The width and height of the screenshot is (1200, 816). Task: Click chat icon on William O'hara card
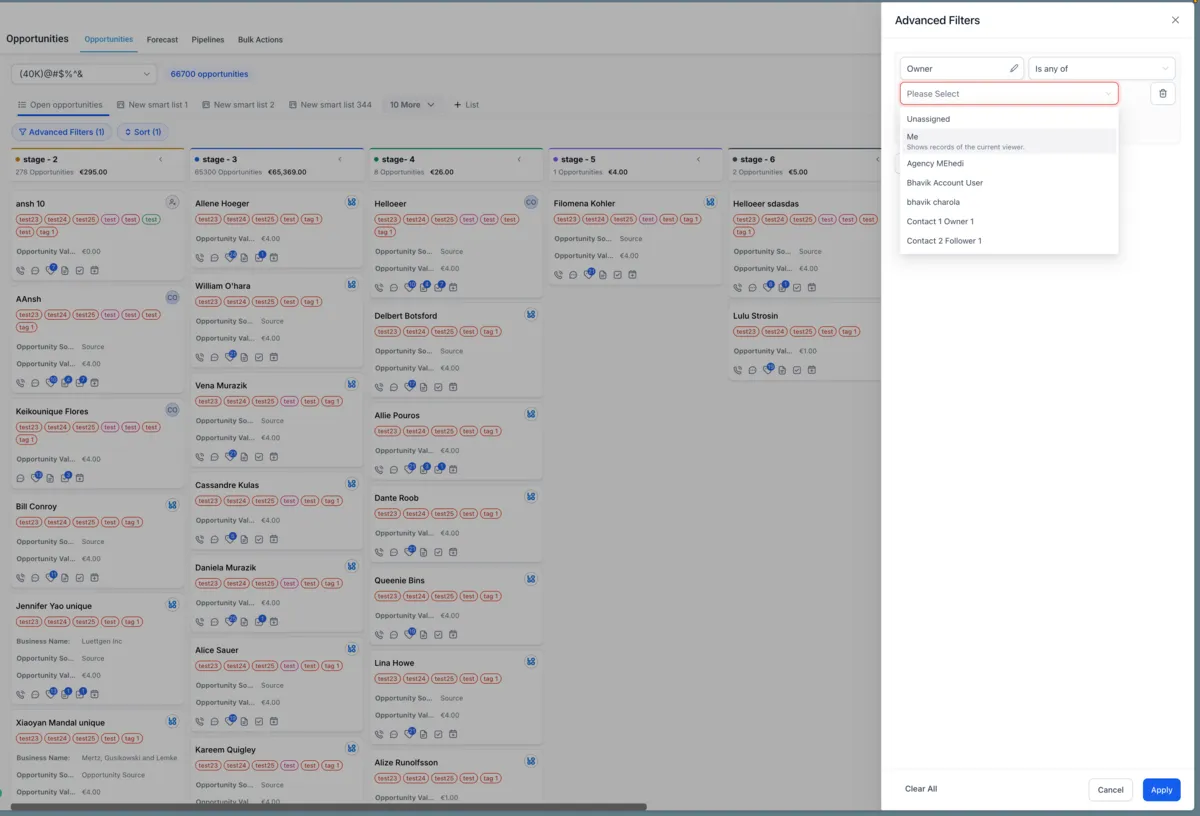(214, 357)
